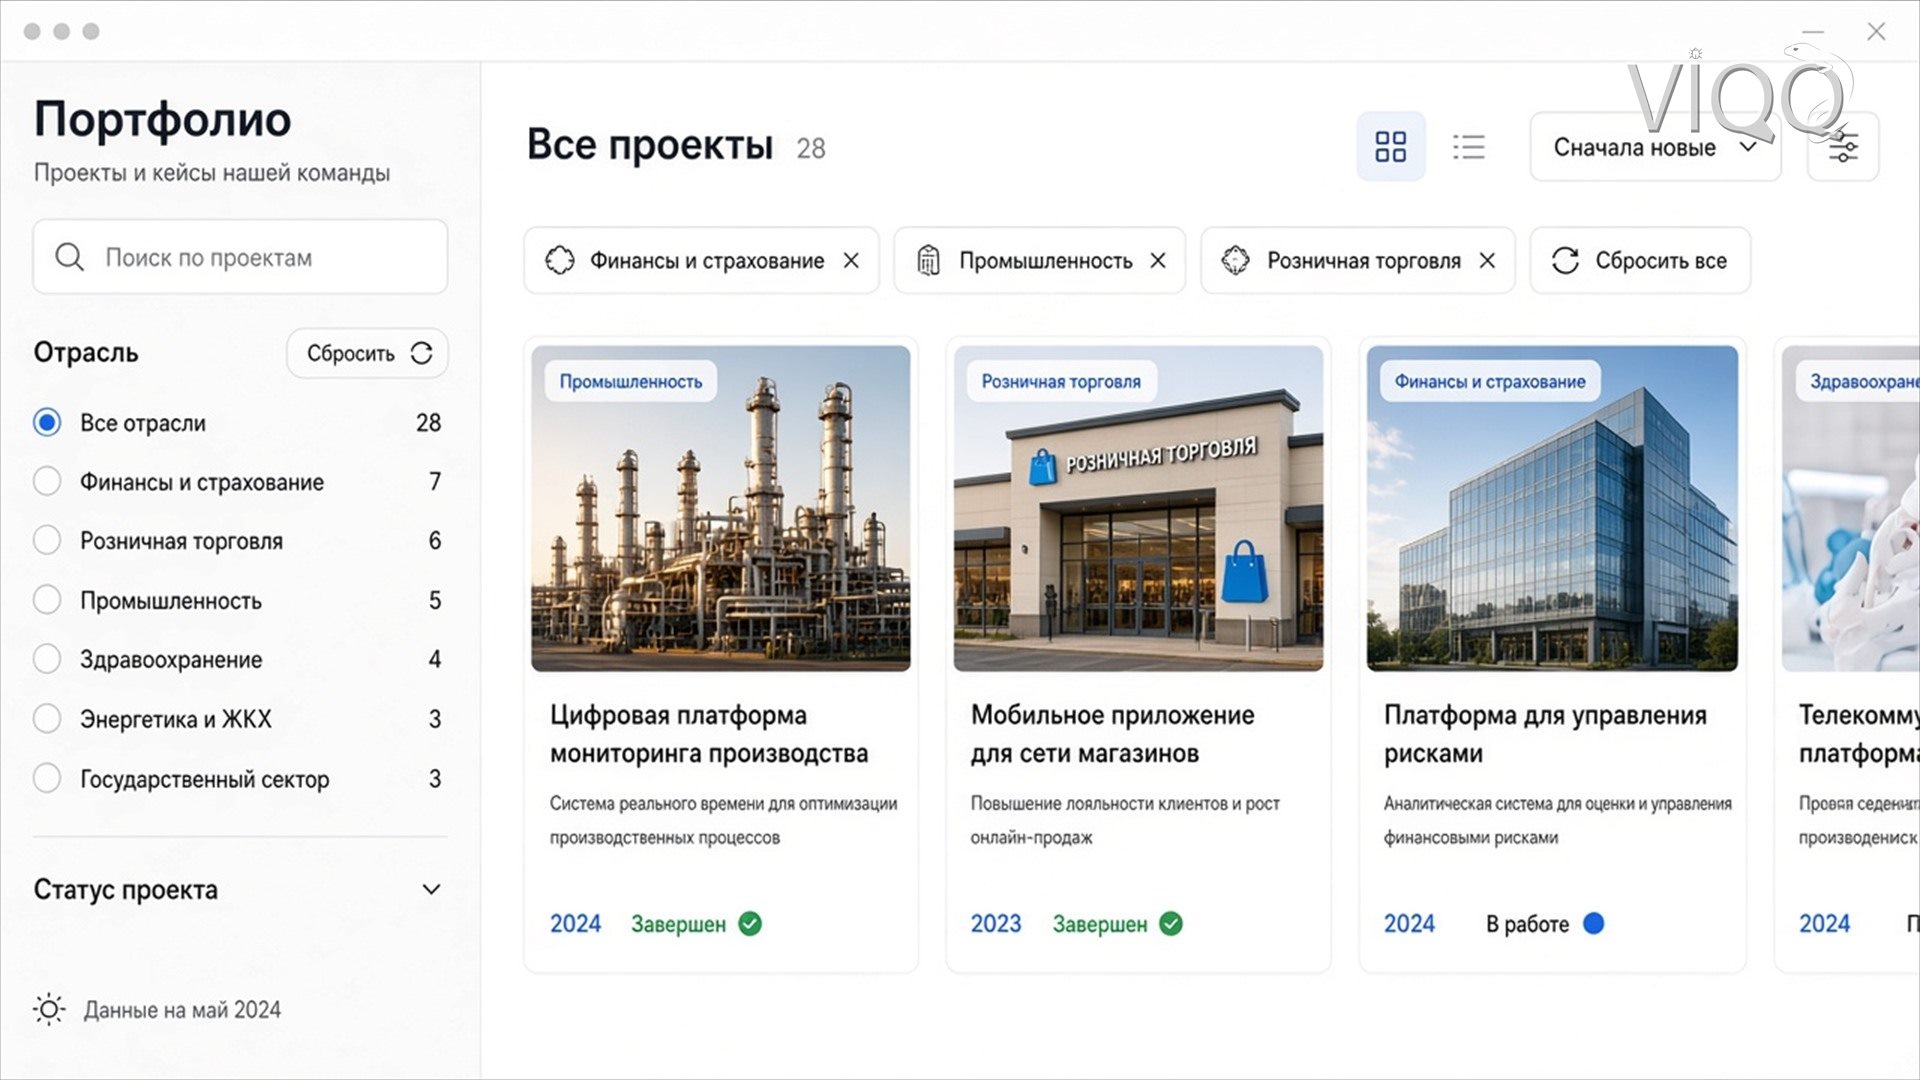Remove the Розничная торговля filter chip
The height and width of the screenshot is (1080, 1920).
pyautogui.click(x=1487, y=260)
